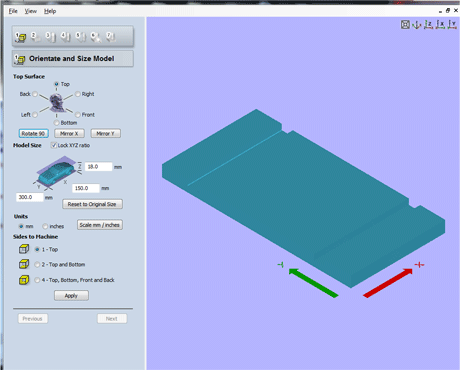
Task: Click Reset to Original Size button
Action: coord(92,204)
